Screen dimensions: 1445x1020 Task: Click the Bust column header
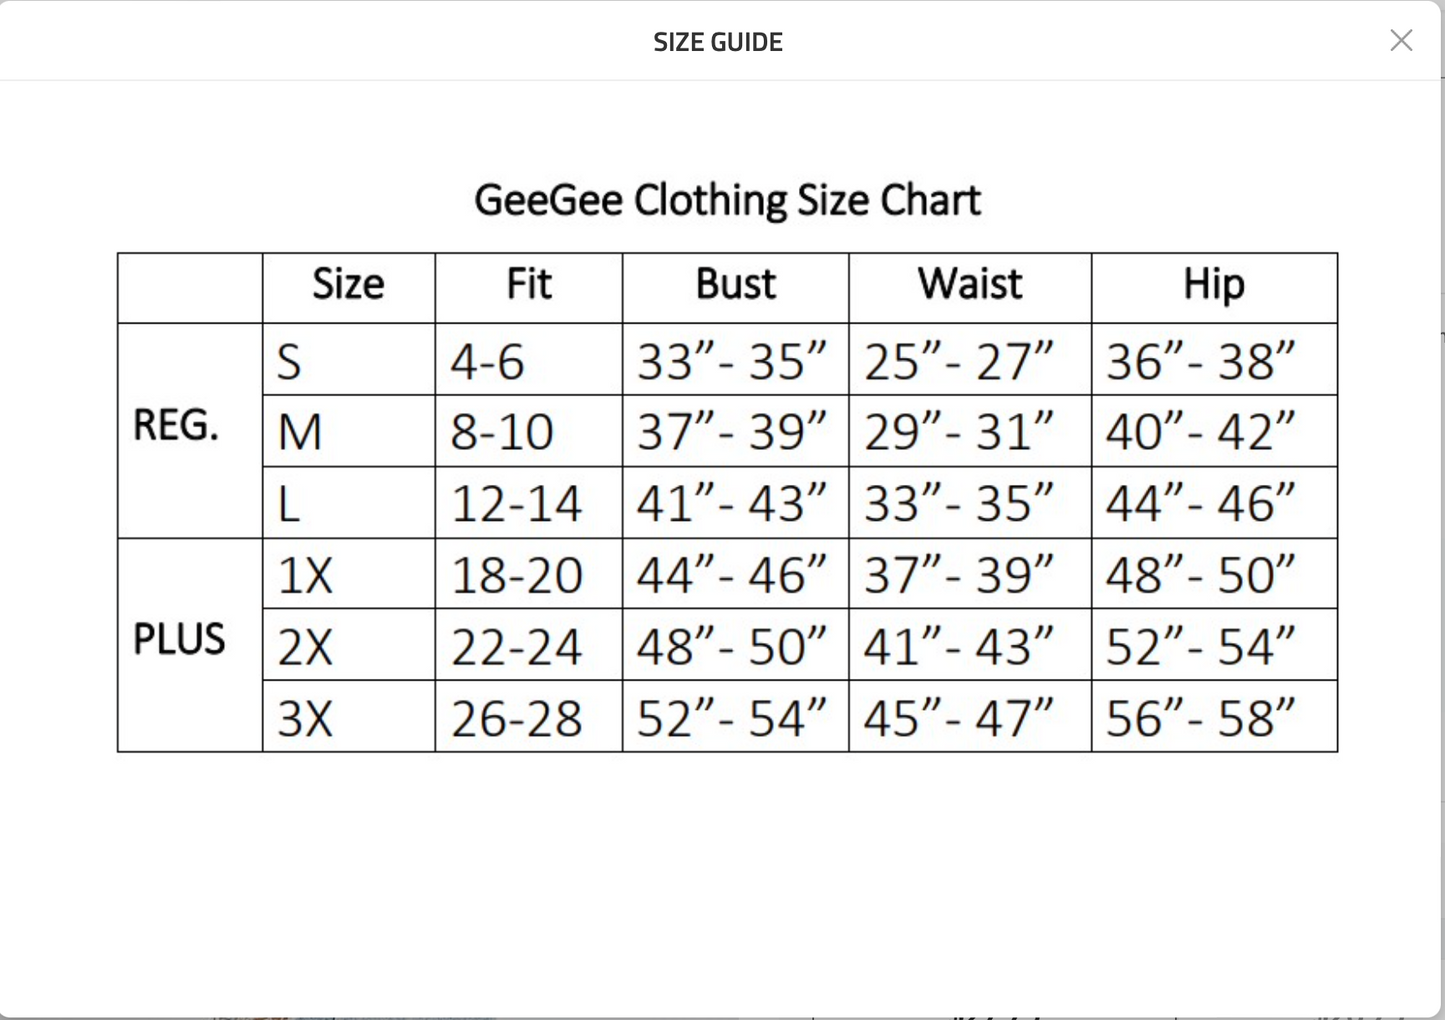click(735, 285)
